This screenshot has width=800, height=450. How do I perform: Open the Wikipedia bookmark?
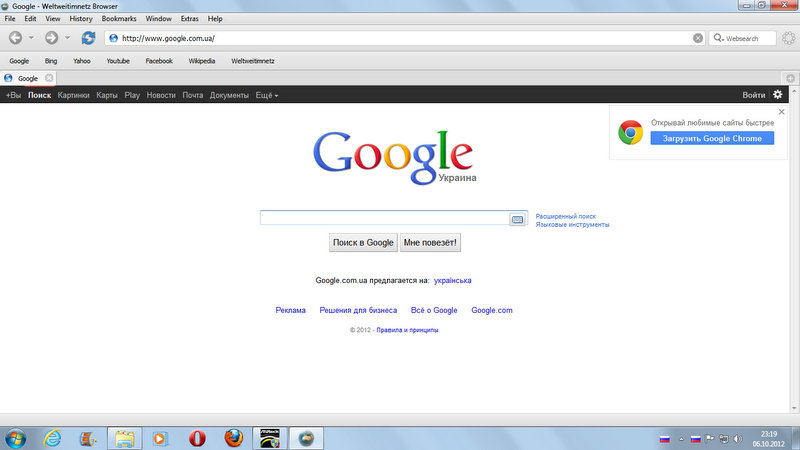coord(202,61)
